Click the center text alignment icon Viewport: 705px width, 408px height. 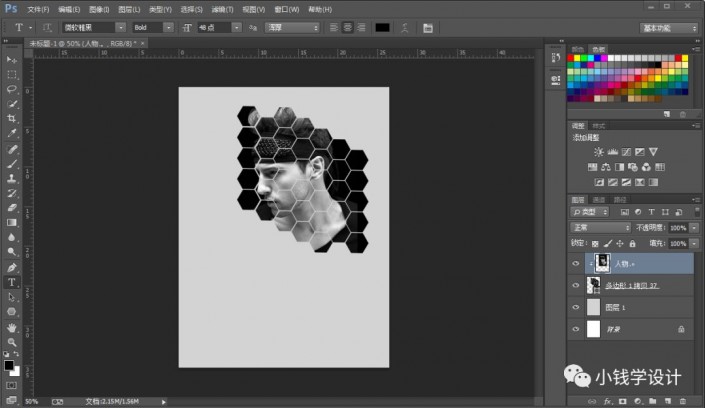tap(346, 27)
